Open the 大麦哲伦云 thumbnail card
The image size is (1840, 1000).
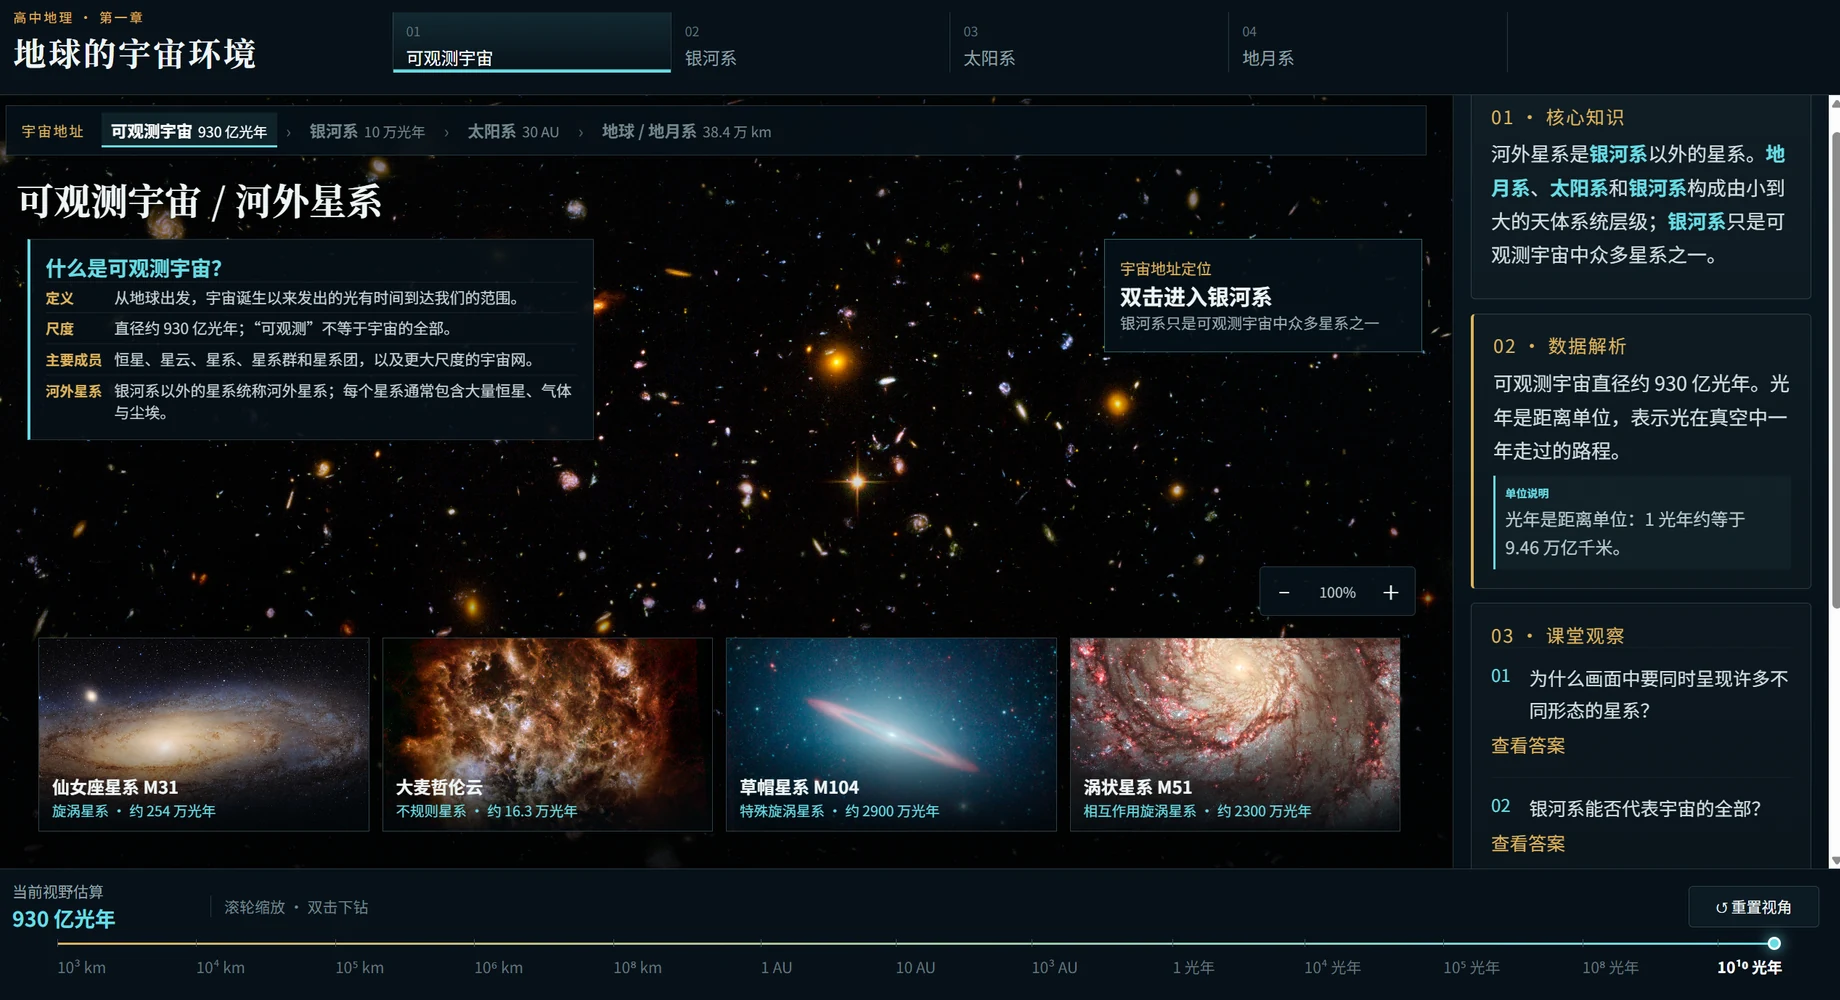(547, 734)
